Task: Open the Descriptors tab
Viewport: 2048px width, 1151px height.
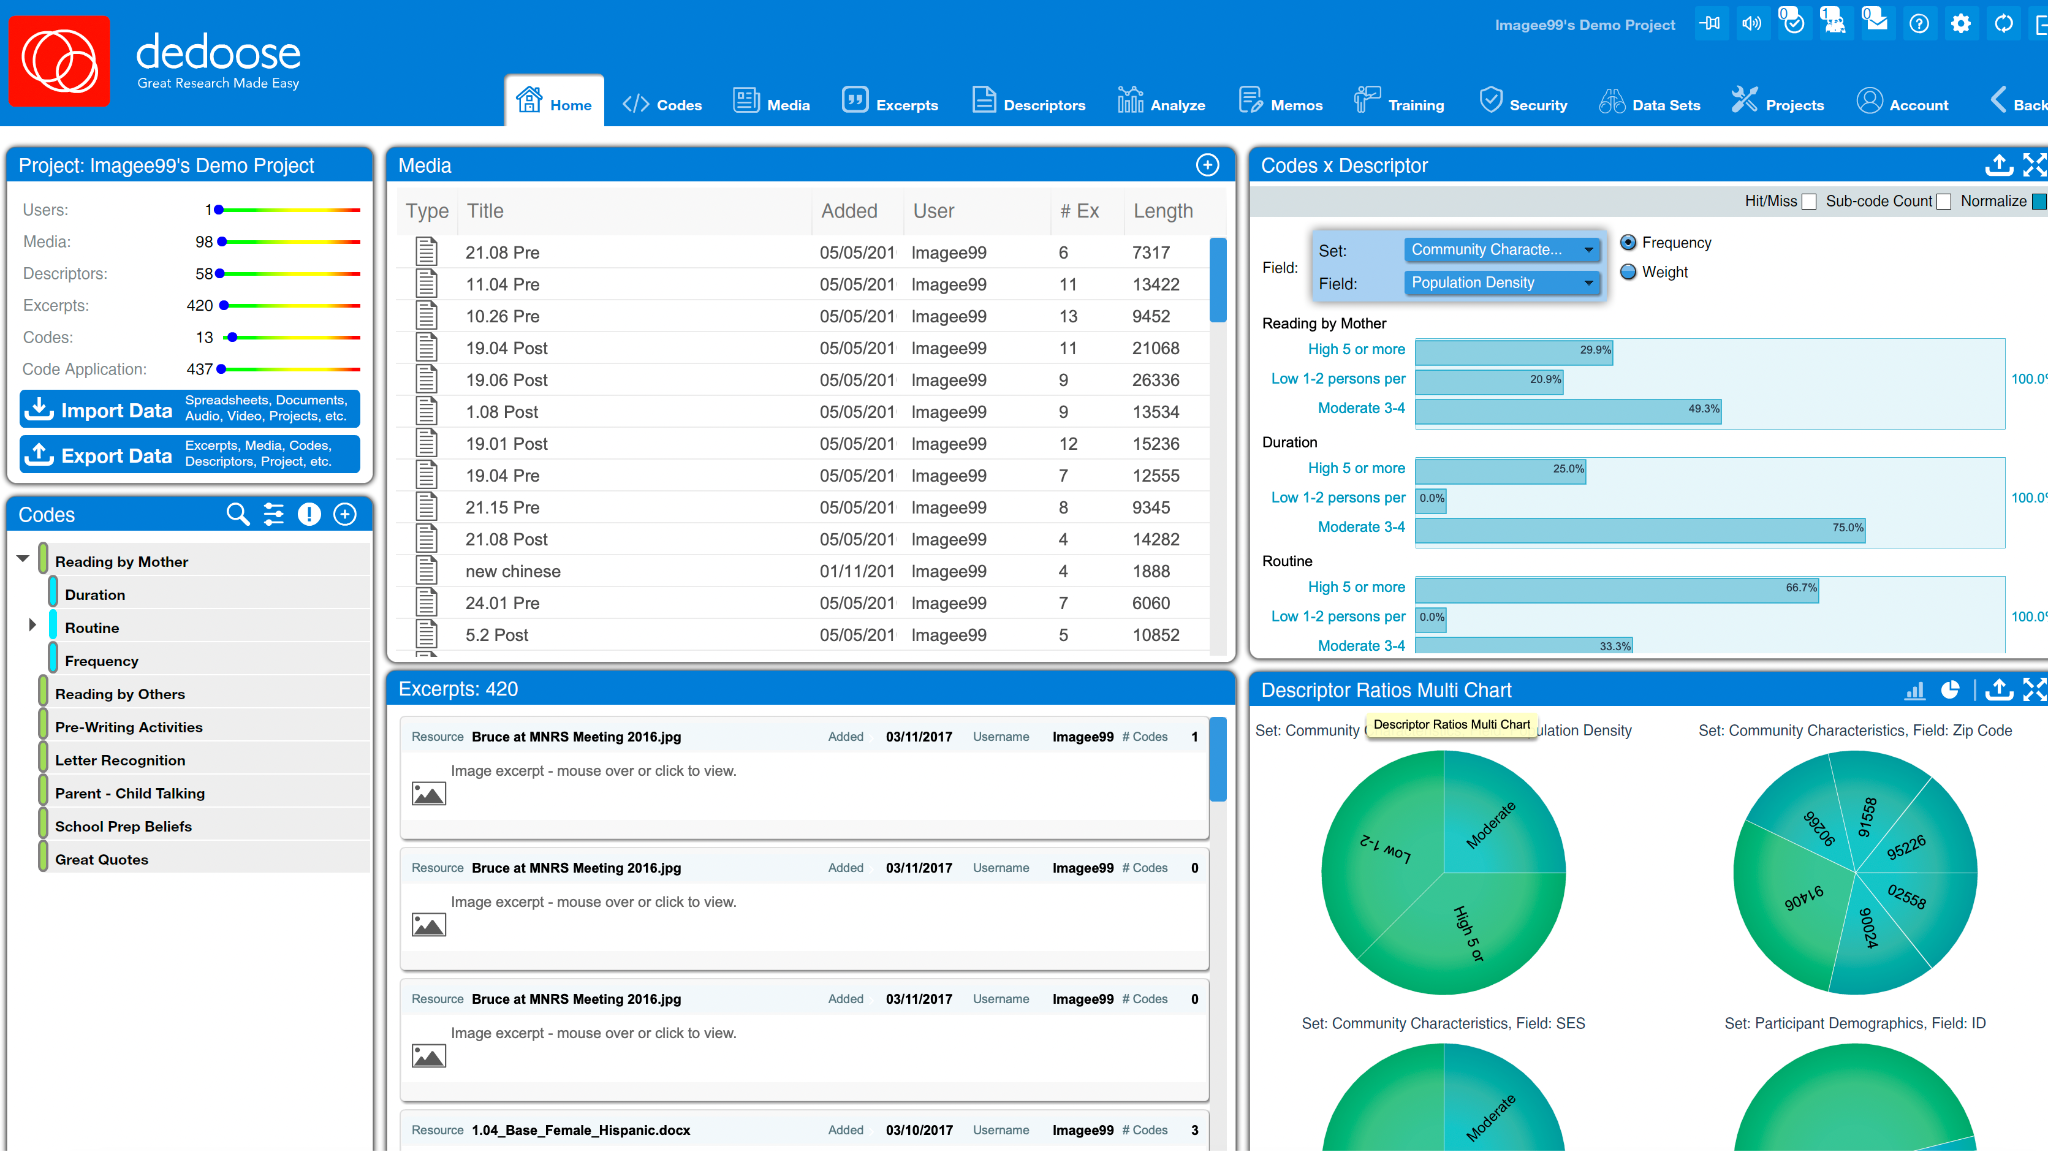Action: point(1029,103)
